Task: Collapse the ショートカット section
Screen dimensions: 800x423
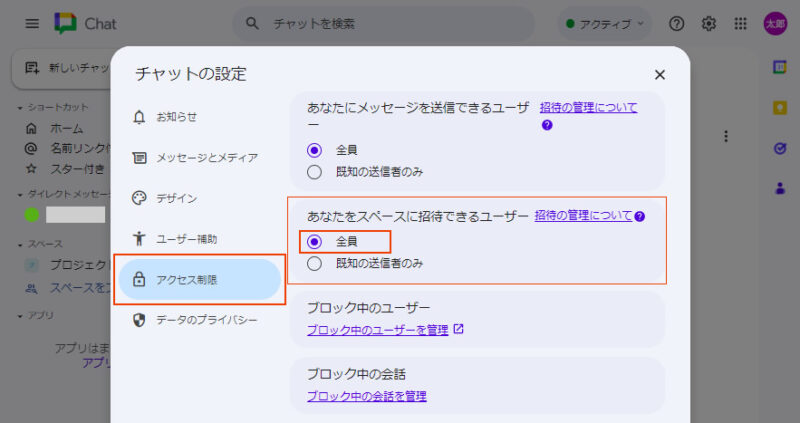Action: [x=20, y=107]
